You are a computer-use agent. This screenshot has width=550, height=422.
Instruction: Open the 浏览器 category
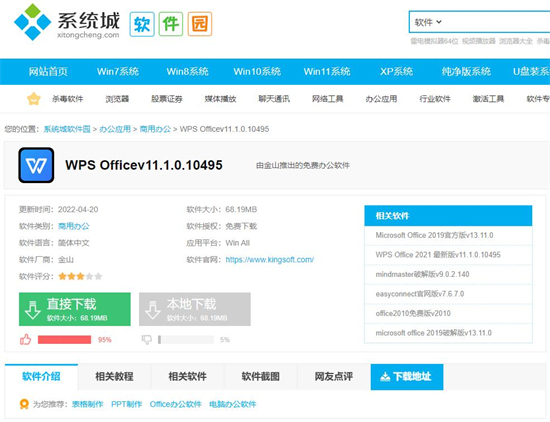click(x=118, y=99)
